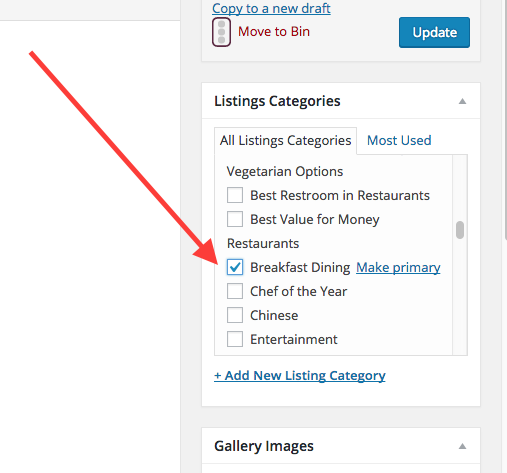This screenshot has height=473, width=507.
Task: Click the category list scrollbar thumb
Action: point(460,230)
